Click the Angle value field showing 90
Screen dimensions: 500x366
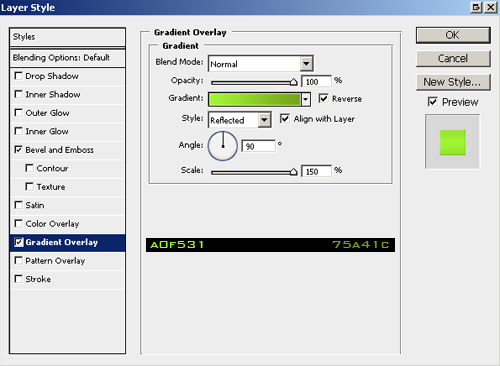click(x=259, y=146)
